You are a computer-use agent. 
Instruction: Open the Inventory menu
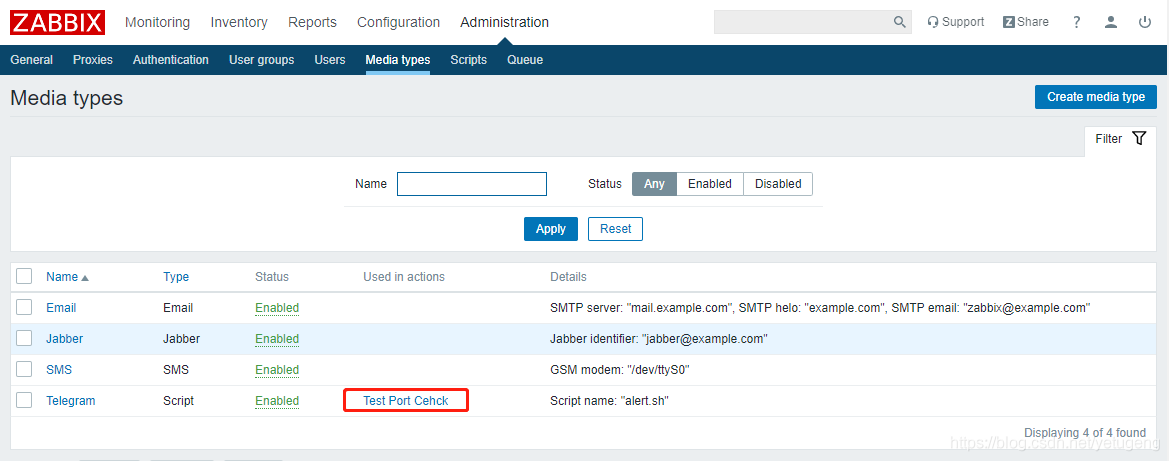click(x=239, y=22)
